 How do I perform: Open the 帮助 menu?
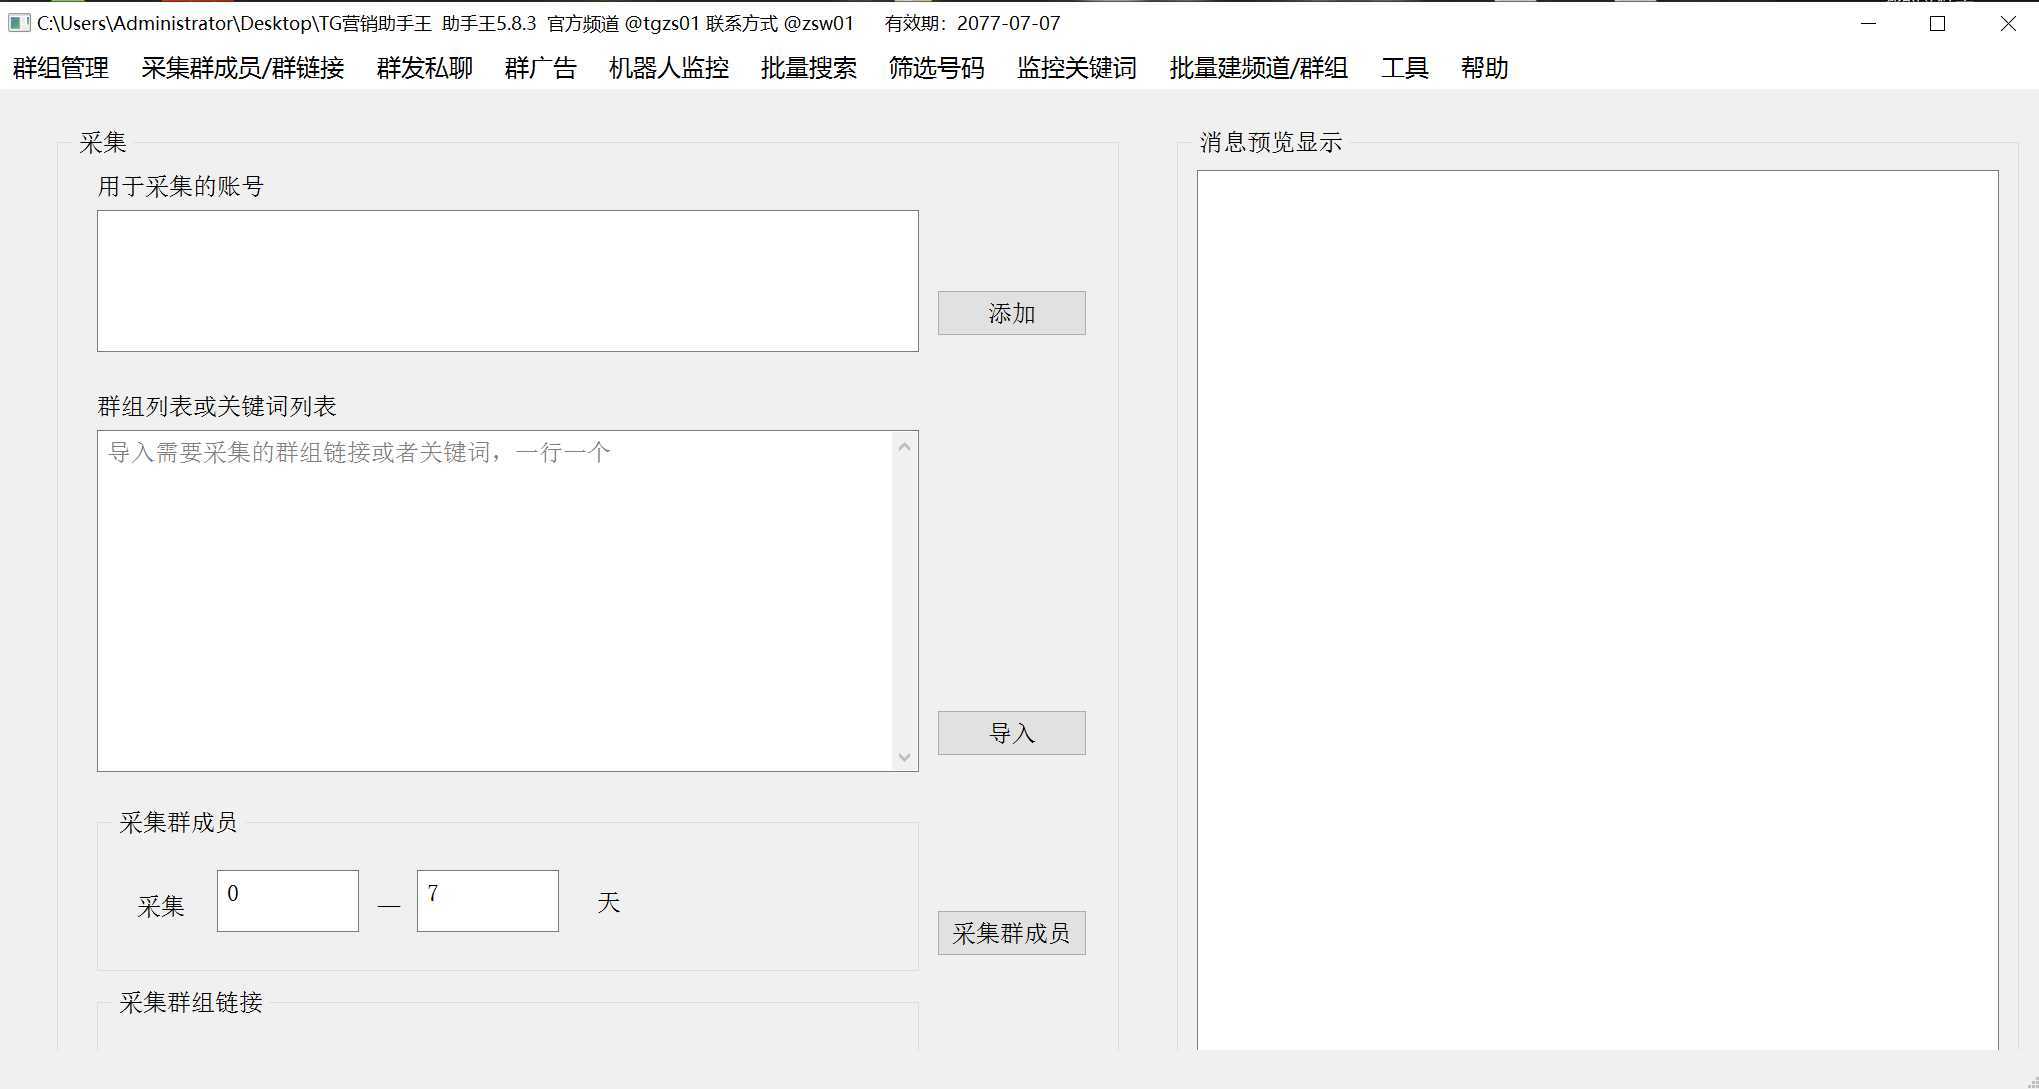(1484, 68)
